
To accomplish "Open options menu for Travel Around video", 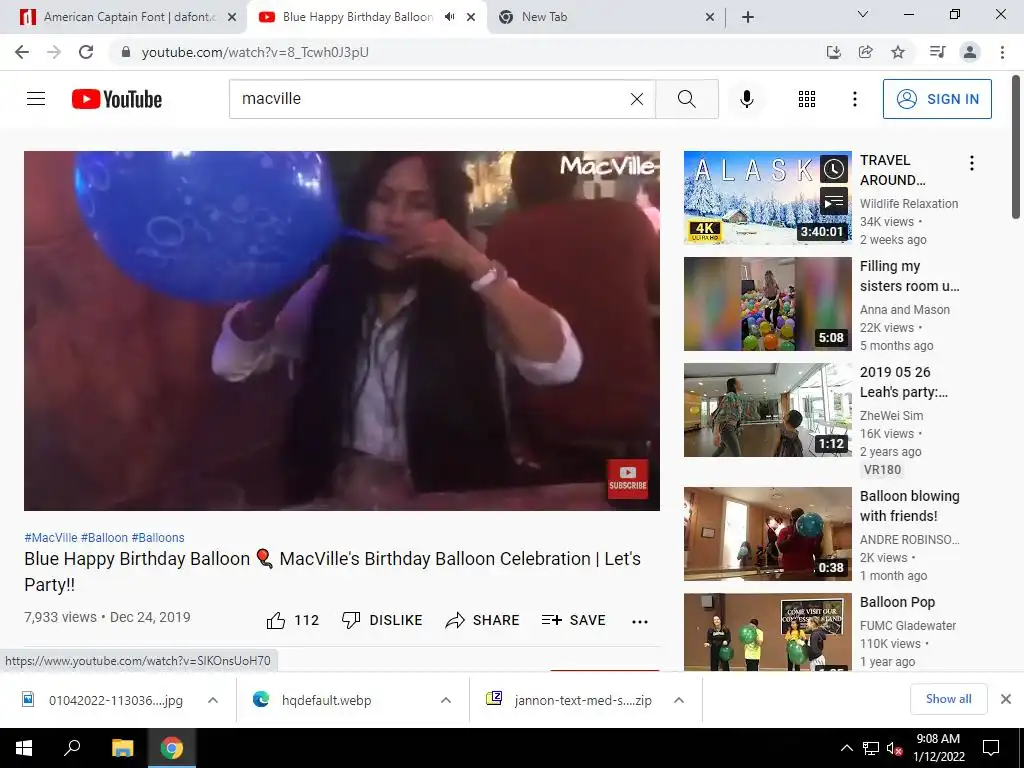I will tap(972, 163).
